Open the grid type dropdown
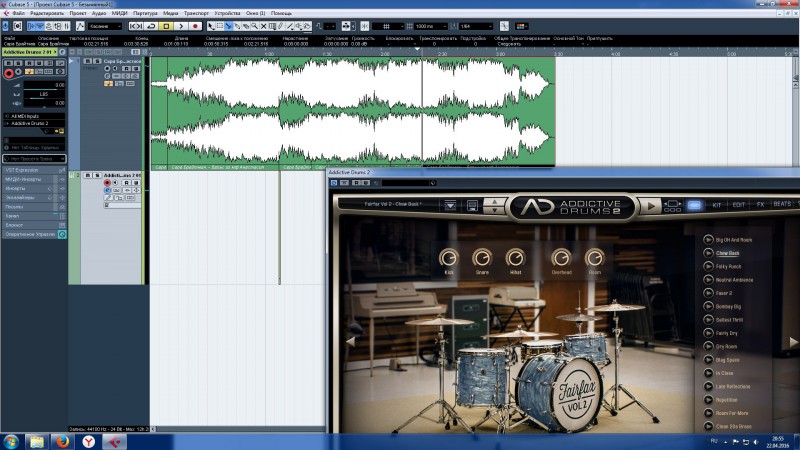The image size is (800, 450). click(x=389, y=26)
